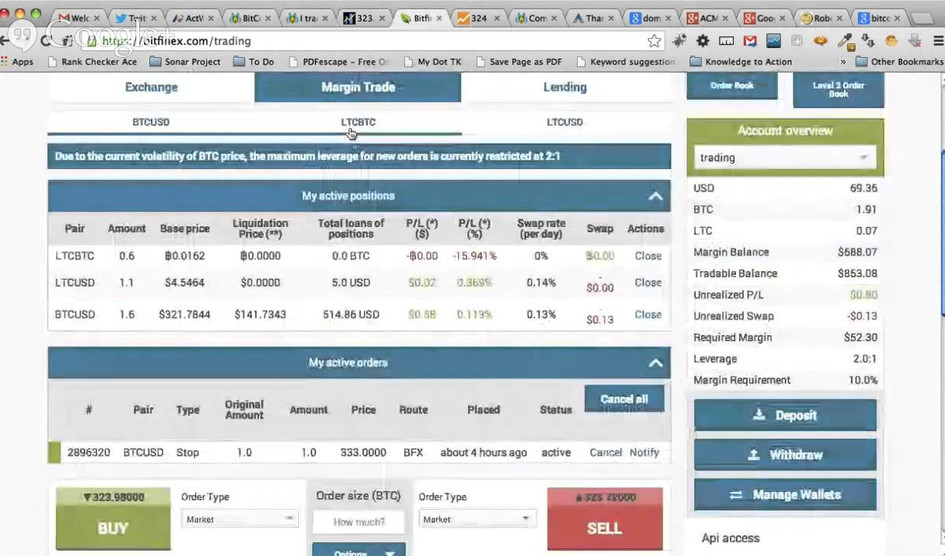The width and height of the screenshot is (945, 556).
Task: Cancel order 2896320
Action: click(x=605, y=452)
